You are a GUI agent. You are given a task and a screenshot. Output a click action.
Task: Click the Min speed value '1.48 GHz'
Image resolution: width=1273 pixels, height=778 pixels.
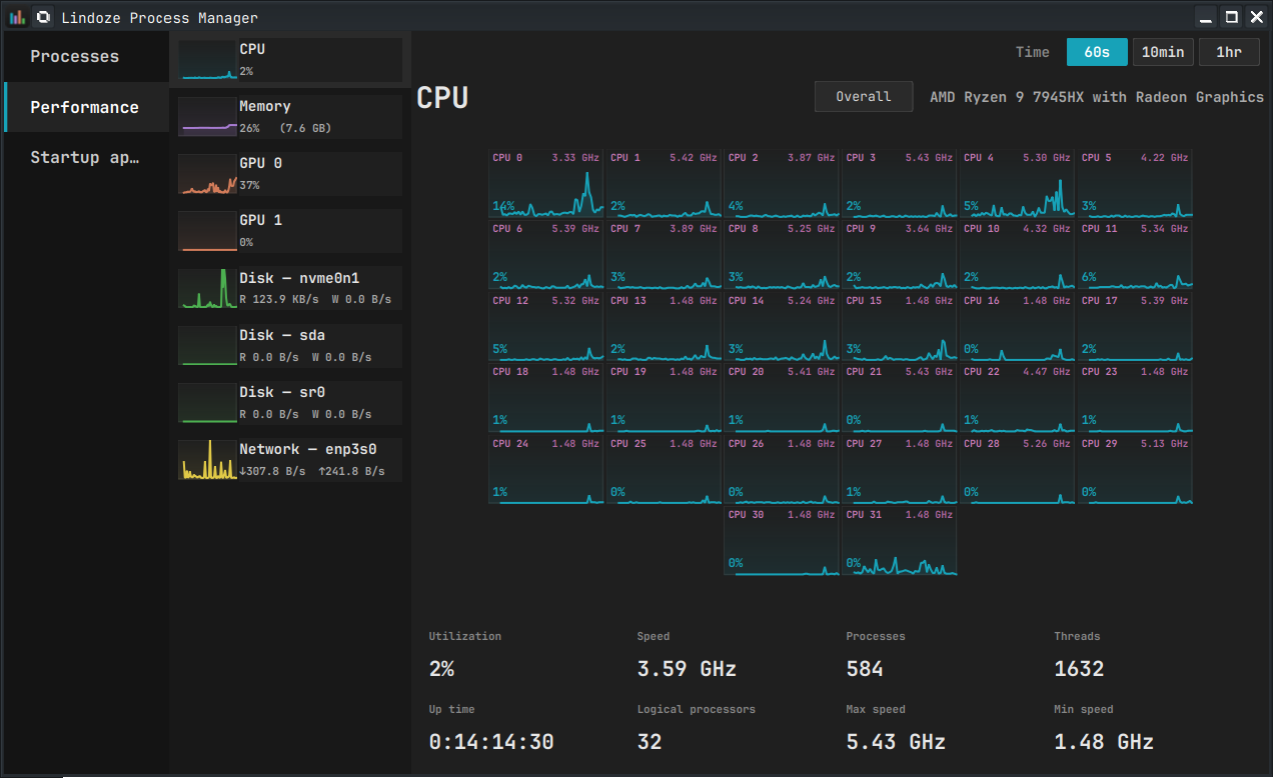point(1104,742)
